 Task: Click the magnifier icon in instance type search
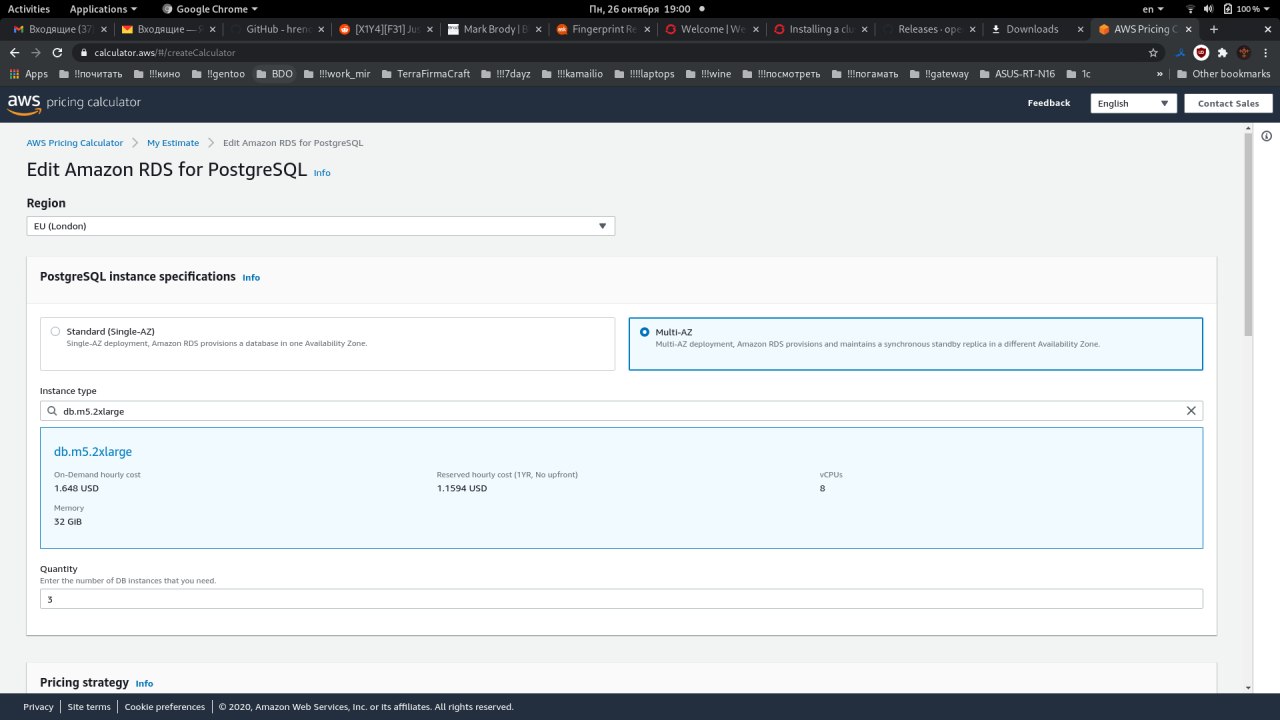click(52, 411)
